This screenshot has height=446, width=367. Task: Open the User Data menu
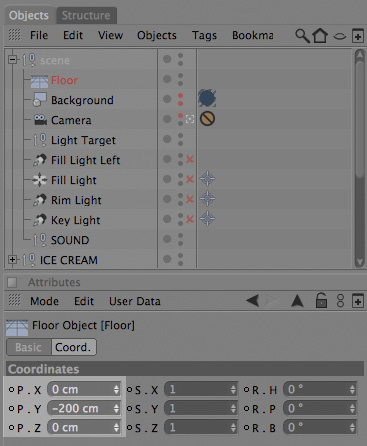(135, 301)
